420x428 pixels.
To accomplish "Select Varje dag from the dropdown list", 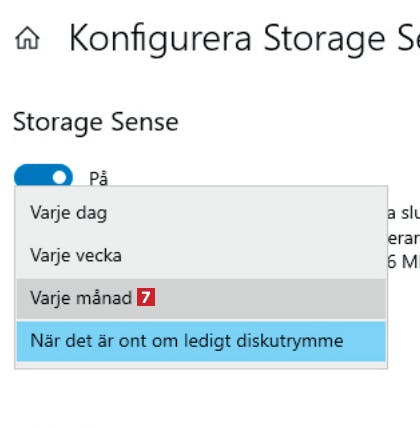I will coord(201,213).
